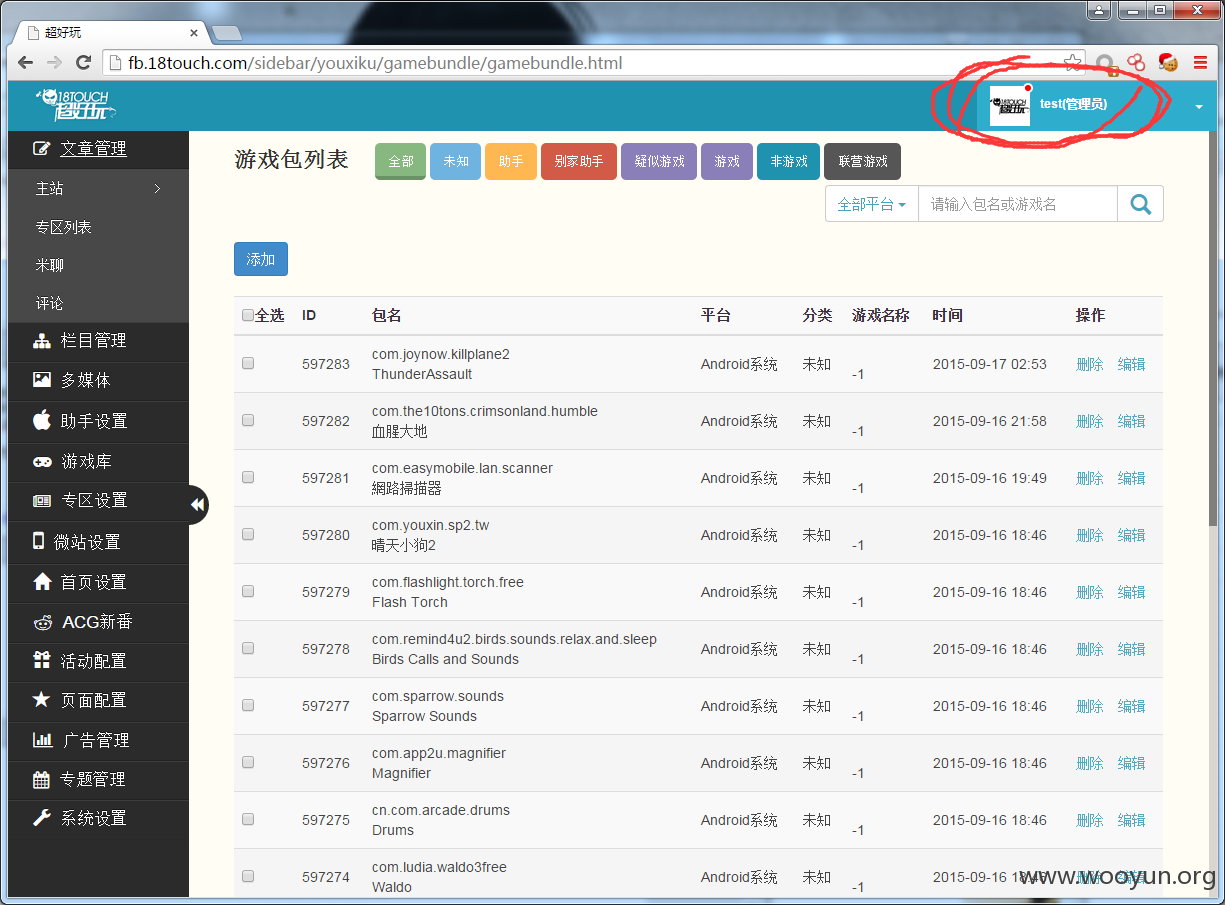This screenshot has width=1225, height=905.
Task: Check the row for ID 597283
Action: coord(248,363)
